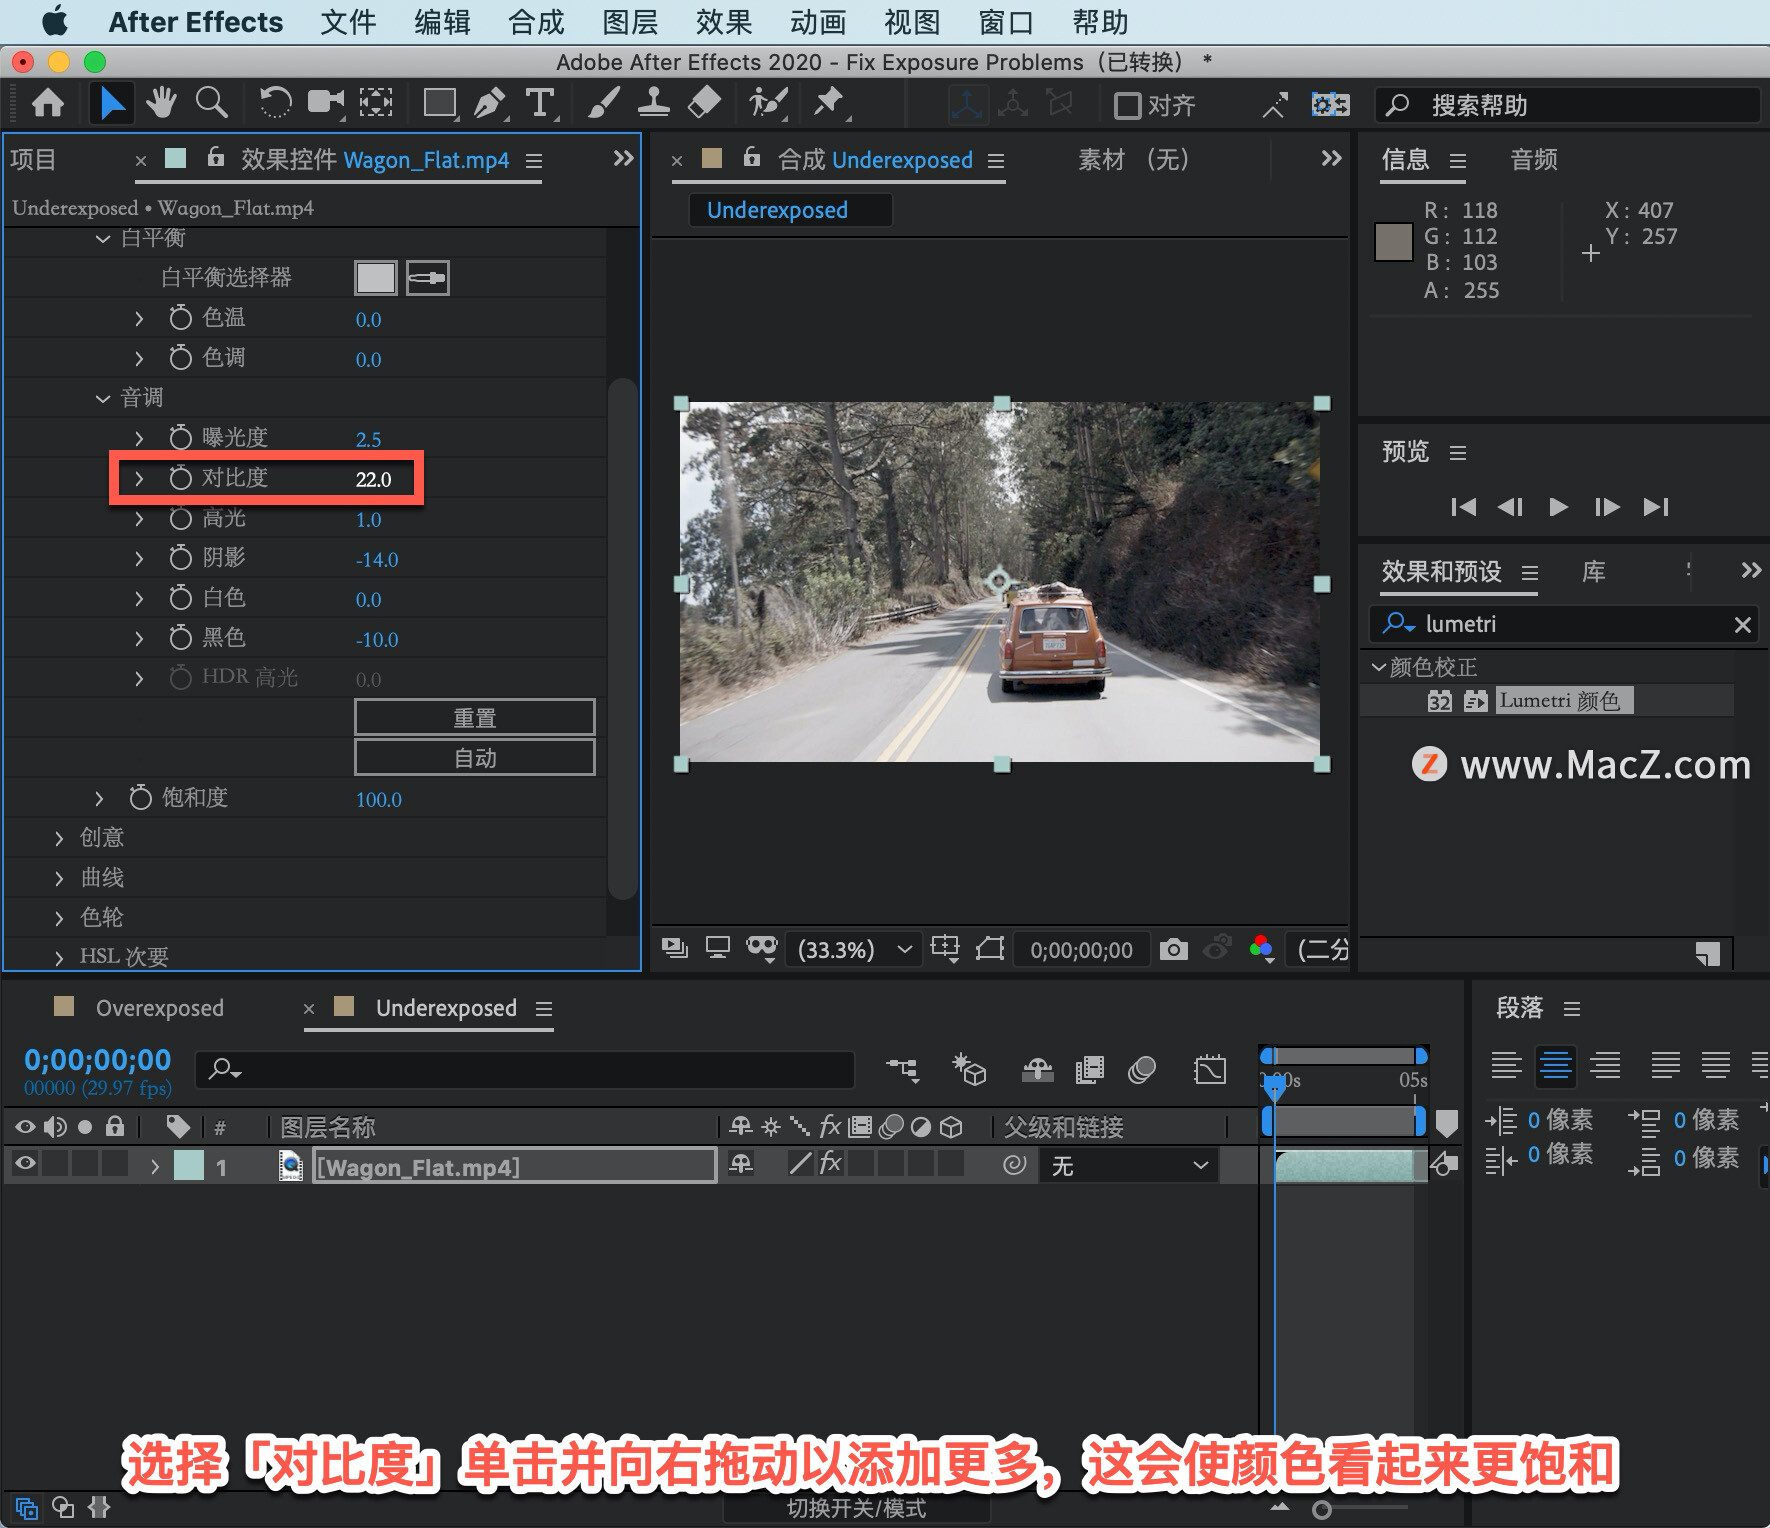
Task: Select the Eraser tool
Action: (x=704, y=104)
